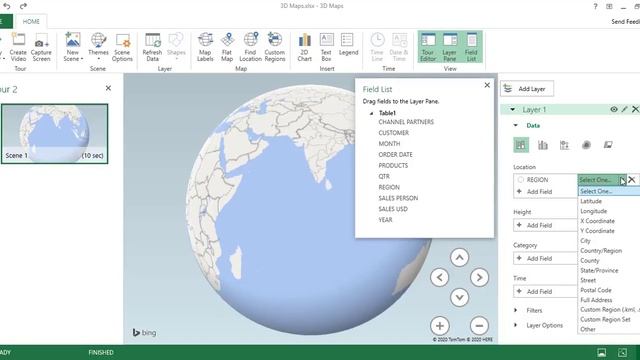Select the HOME ribbon tab
Viewport: 640px width, 360px height.
pyautogui.click(x=31, y=21)
